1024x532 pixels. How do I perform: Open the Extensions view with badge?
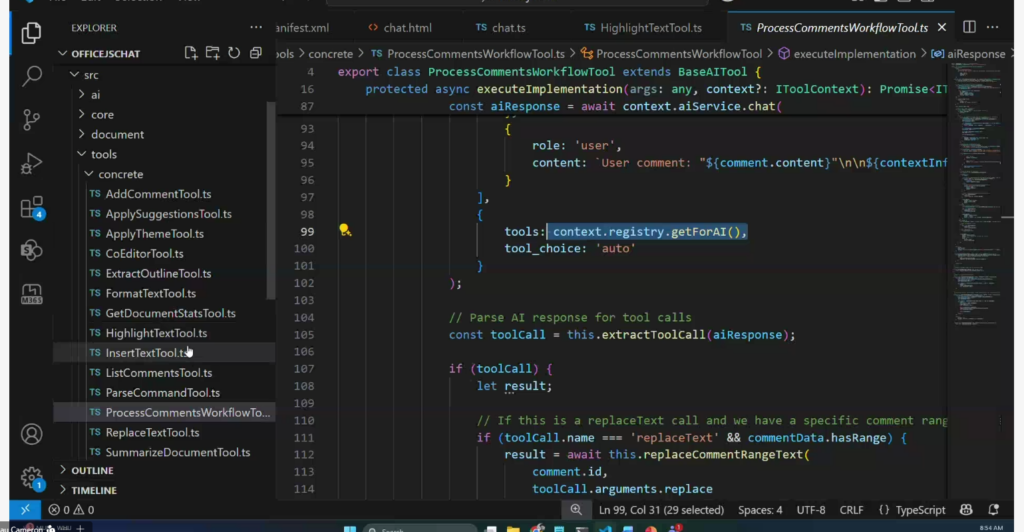tap(31, 207)
